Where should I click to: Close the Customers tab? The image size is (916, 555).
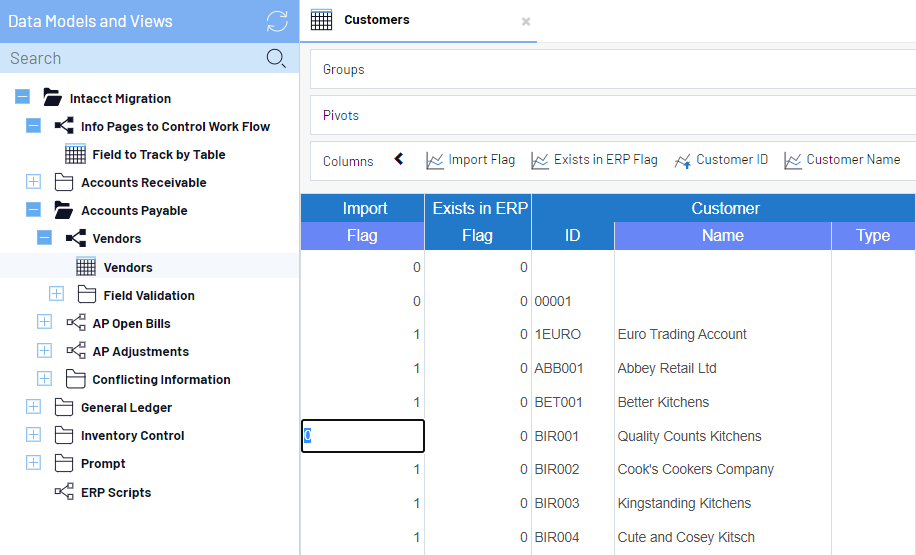tap(526, 21)
